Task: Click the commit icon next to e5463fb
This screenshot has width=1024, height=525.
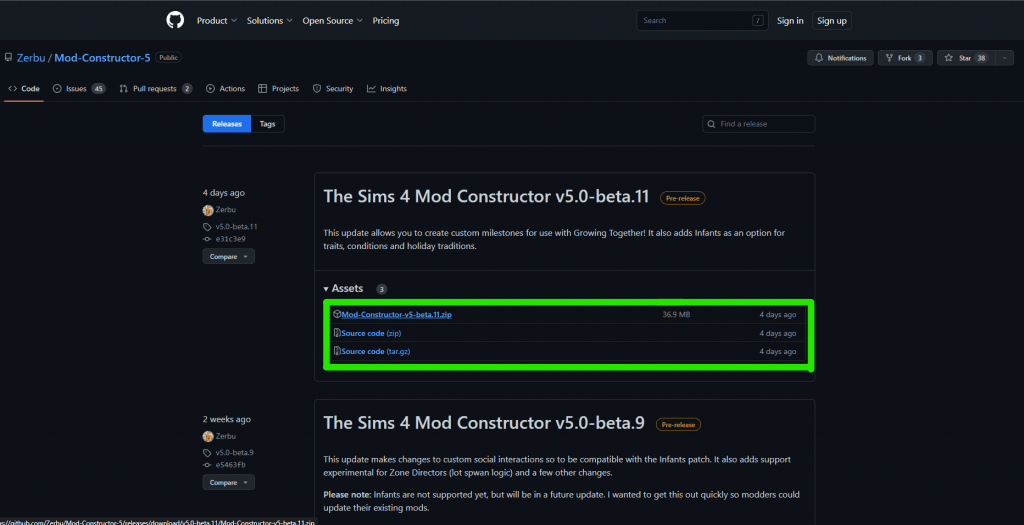Action: coord(207,465)
